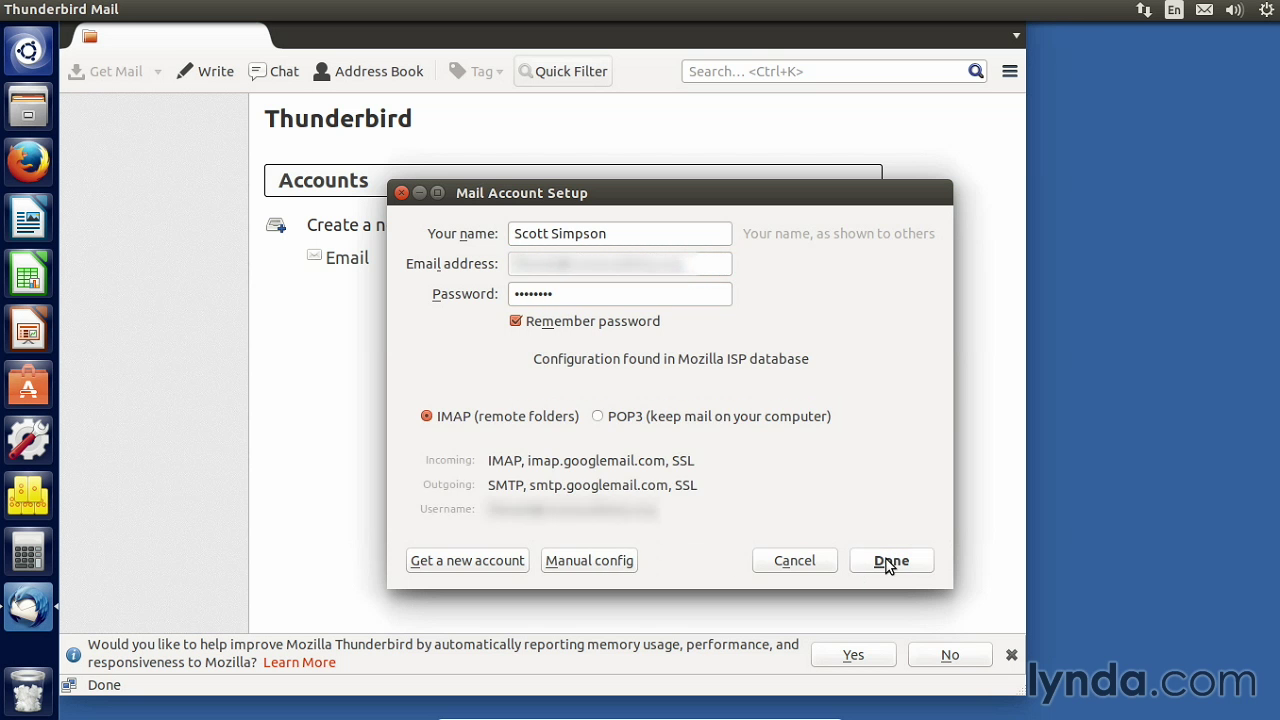Click Thunderbird icon in launcher
Screen dimensions: 1280x720
[28, 607]
